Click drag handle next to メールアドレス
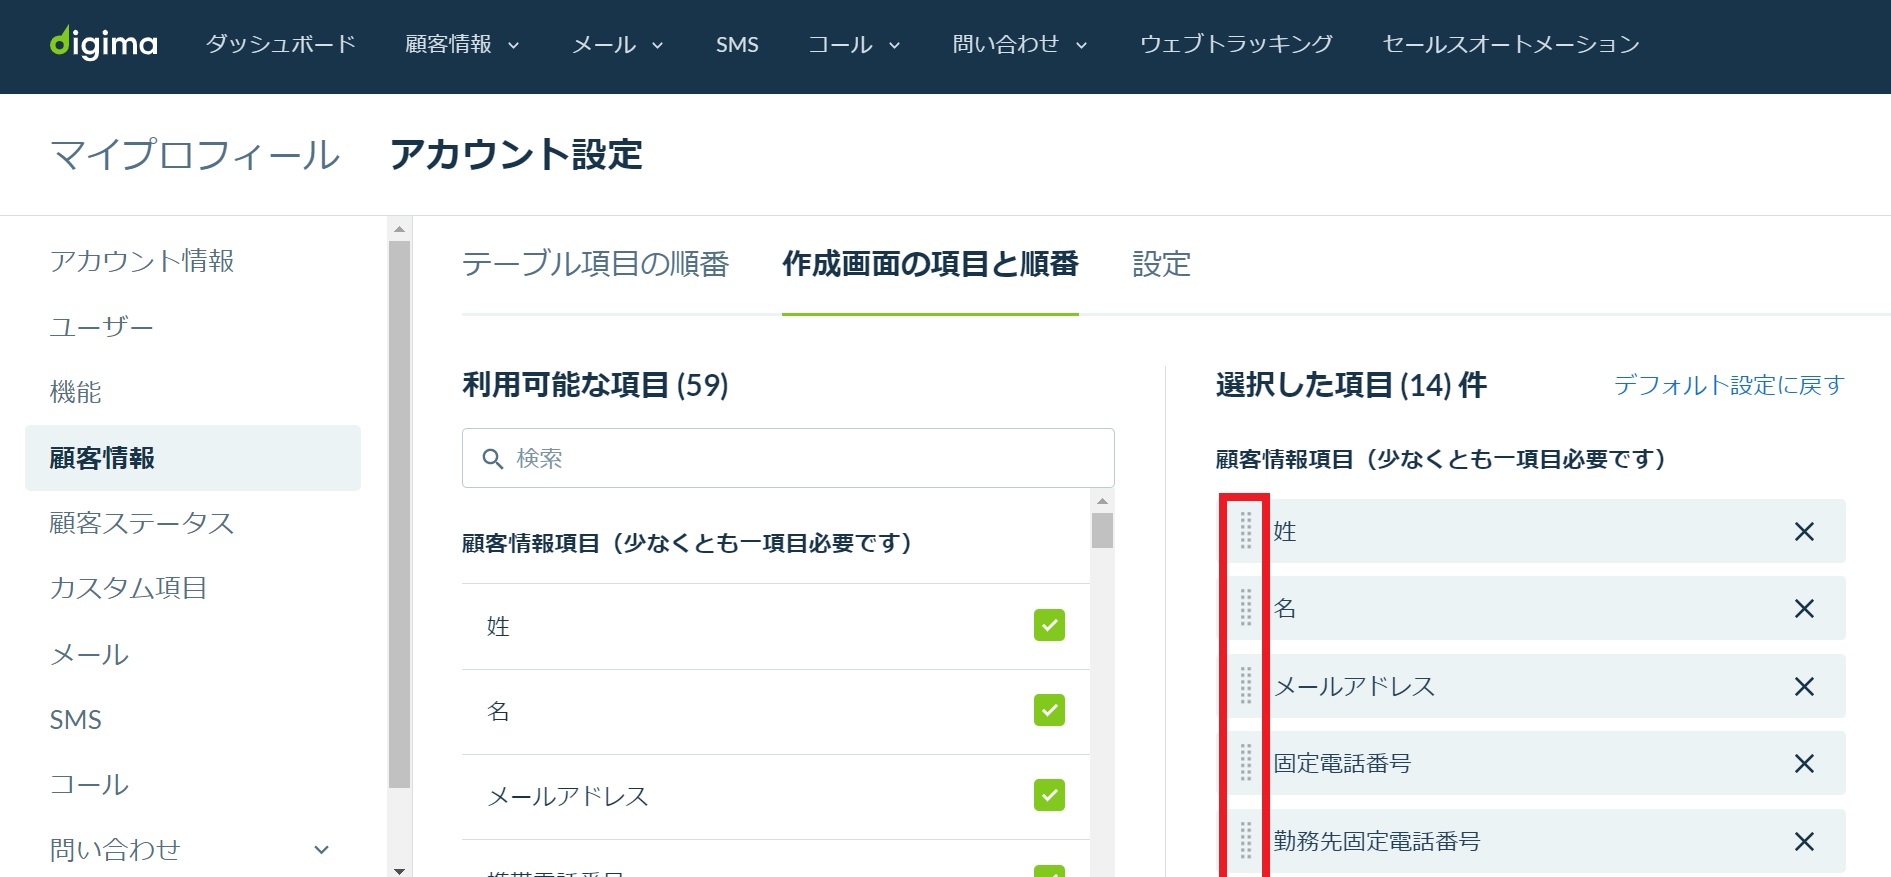Screen dimensions: 1891x877 (1246, 686)
